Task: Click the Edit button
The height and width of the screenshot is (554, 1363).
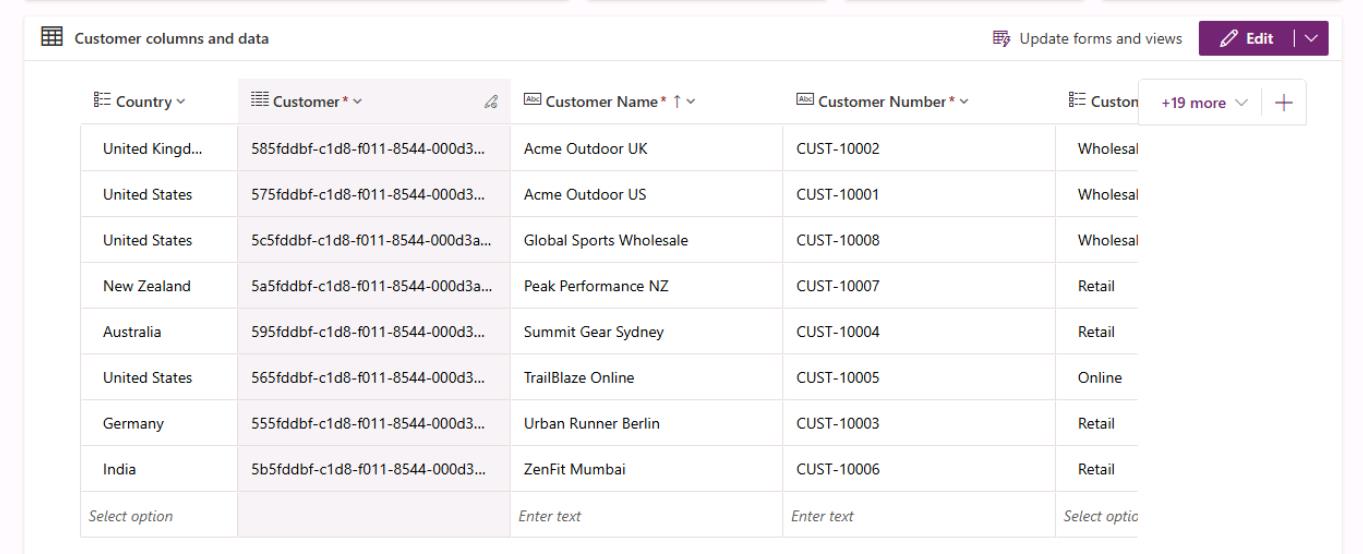Action: point(1248,39)
